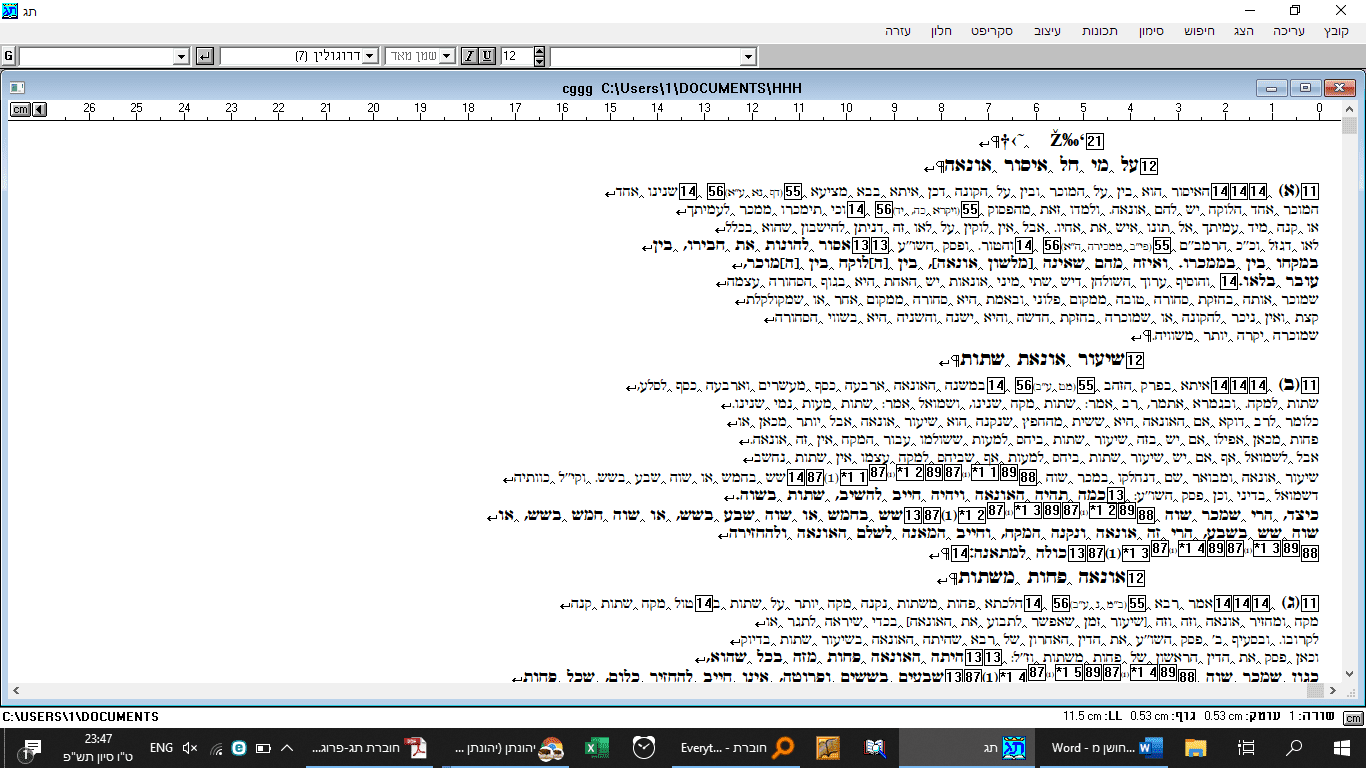The image size is (1366, 768).
Task: Click the status bar path C:\USERS\1\DOCUMENTS
Action: 80,717
